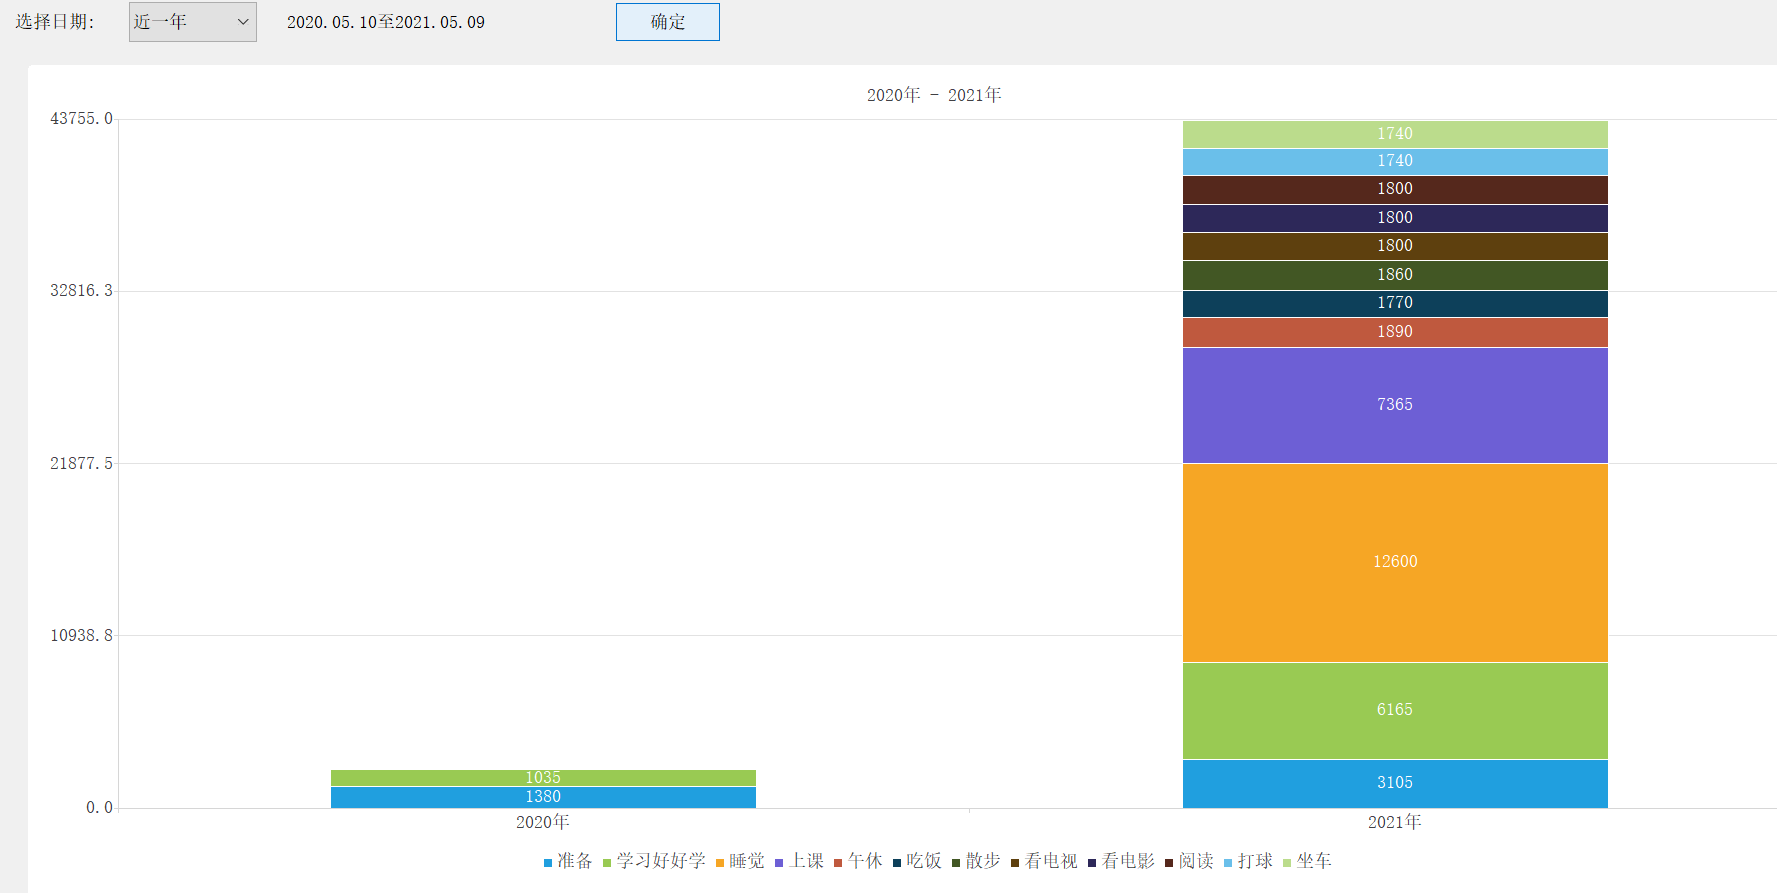Click the 打球 legend entry

[1248, 861]
